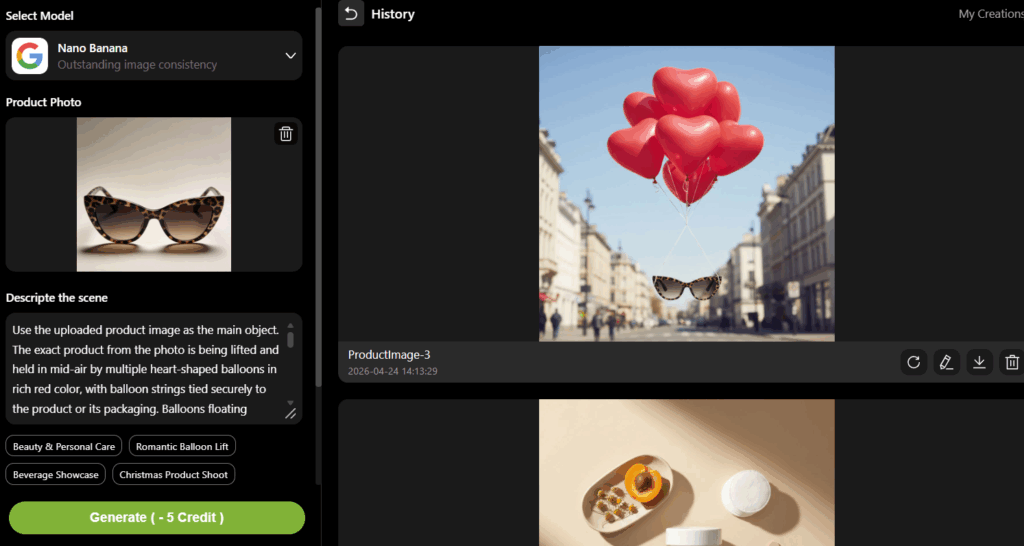Screen dimensions: 1024x546
Task: Open the Nano Banana model dropdown
Action: point(154,56)
